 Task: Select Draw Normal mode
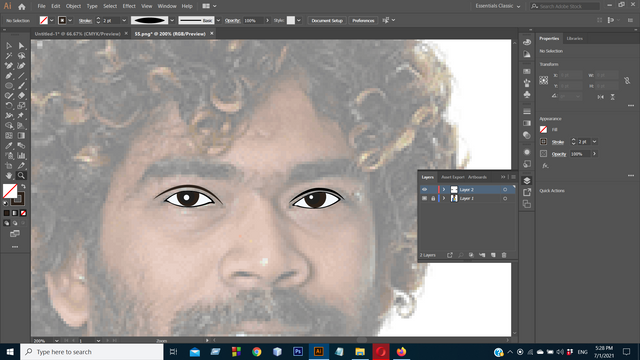coord(7,223)
